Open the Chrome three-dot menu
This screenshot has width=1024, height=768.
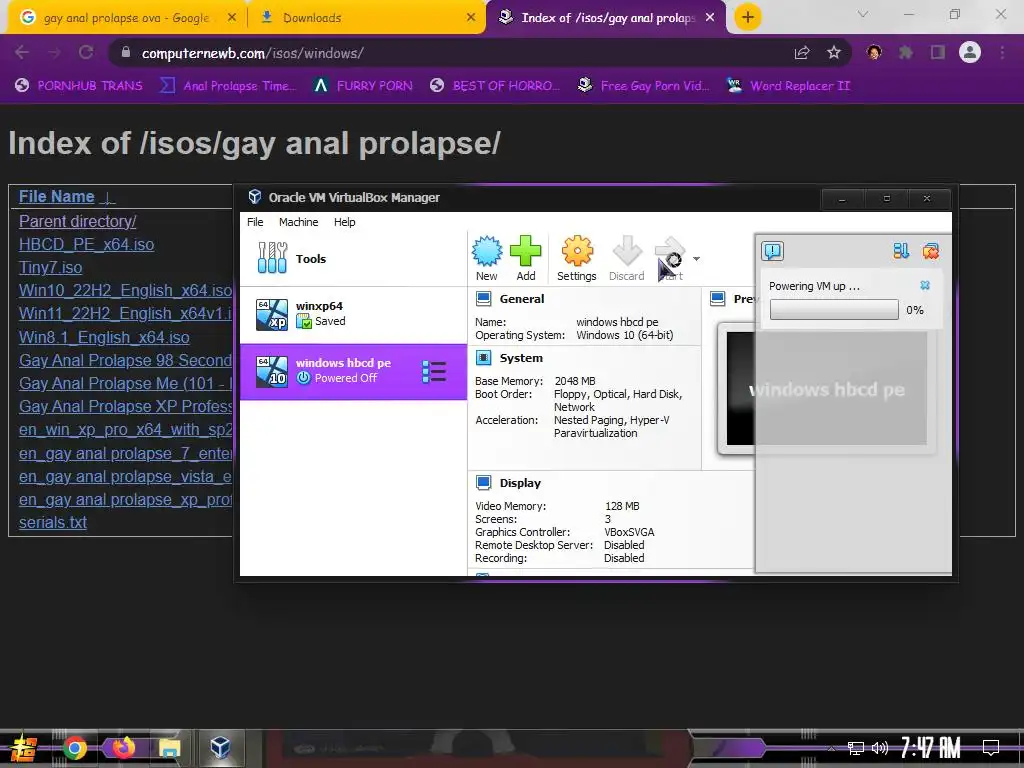(x=1002, y=52)
